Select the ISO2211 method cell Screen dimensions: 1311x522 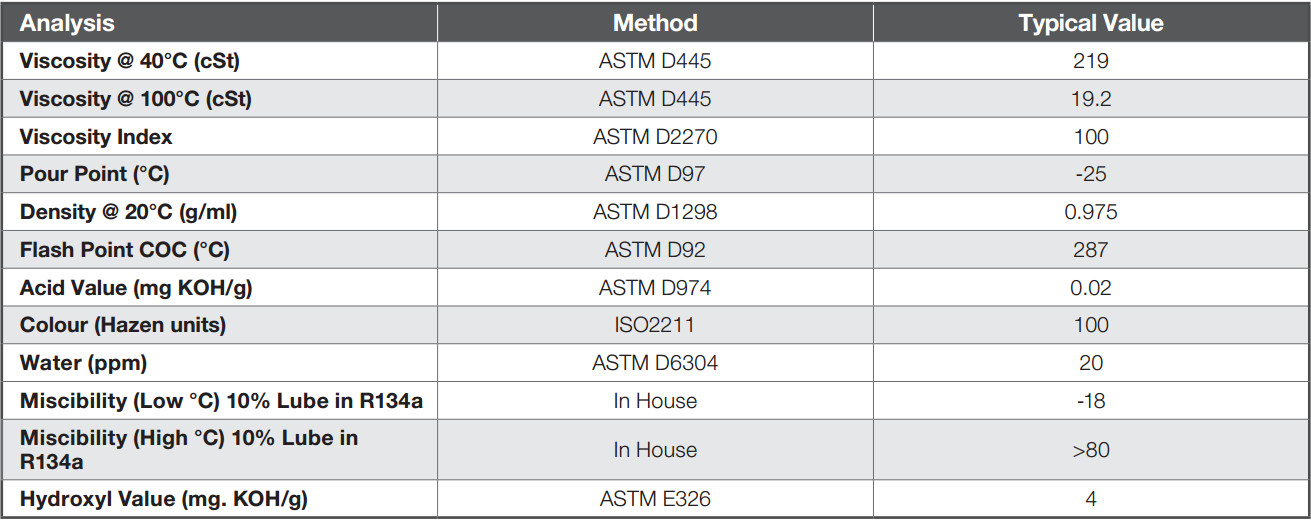click(x=655, y=325)
